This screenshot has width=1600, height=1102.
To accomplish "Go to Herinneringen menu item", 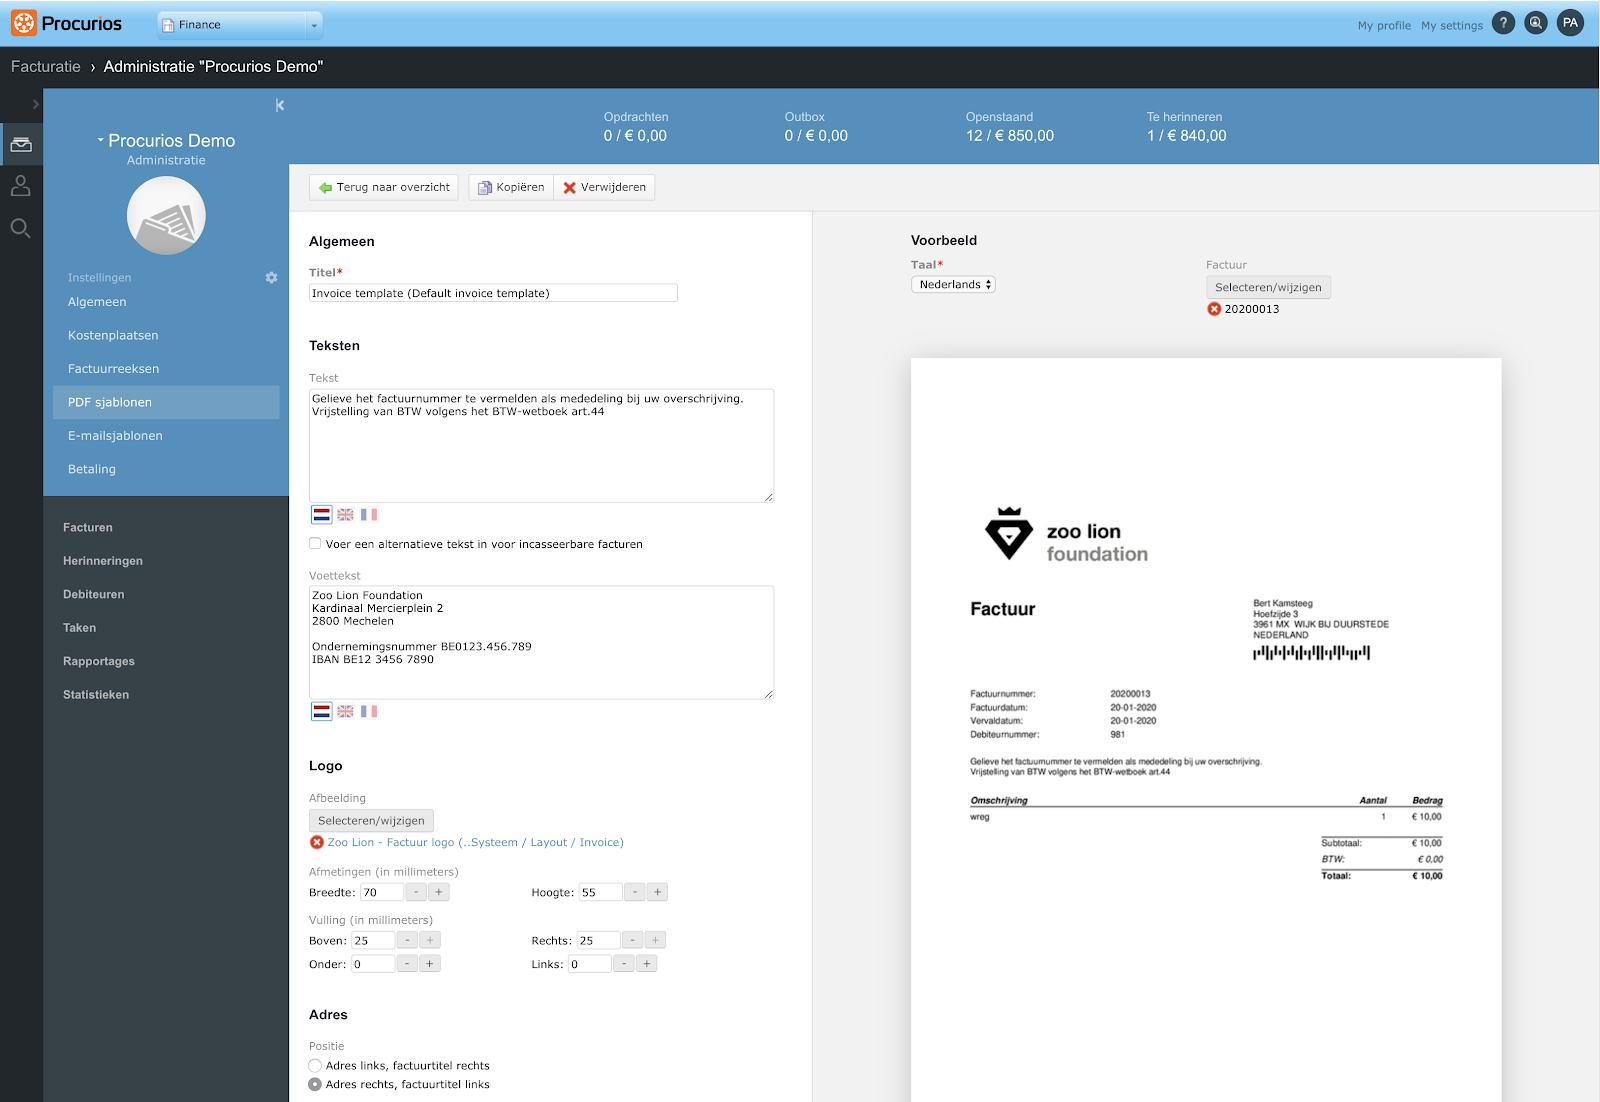I will click(103, 561).
